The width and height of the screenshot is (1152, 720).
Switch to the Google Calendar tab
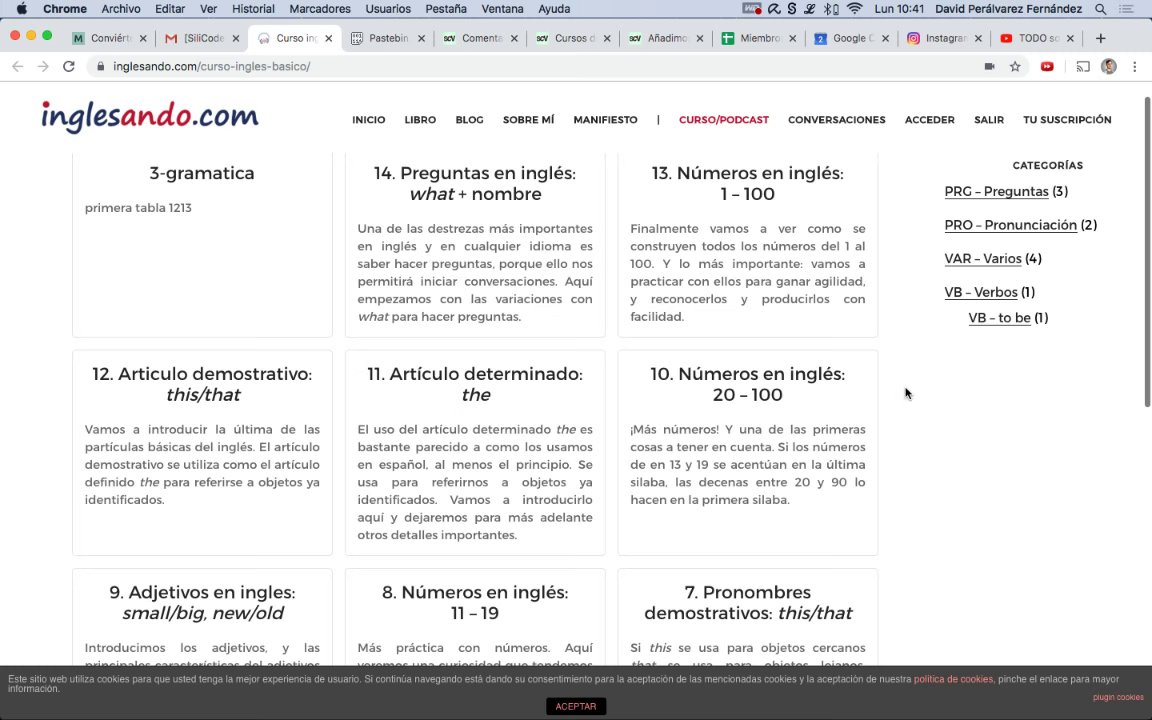pyautogui.click(x=851, y=38)
